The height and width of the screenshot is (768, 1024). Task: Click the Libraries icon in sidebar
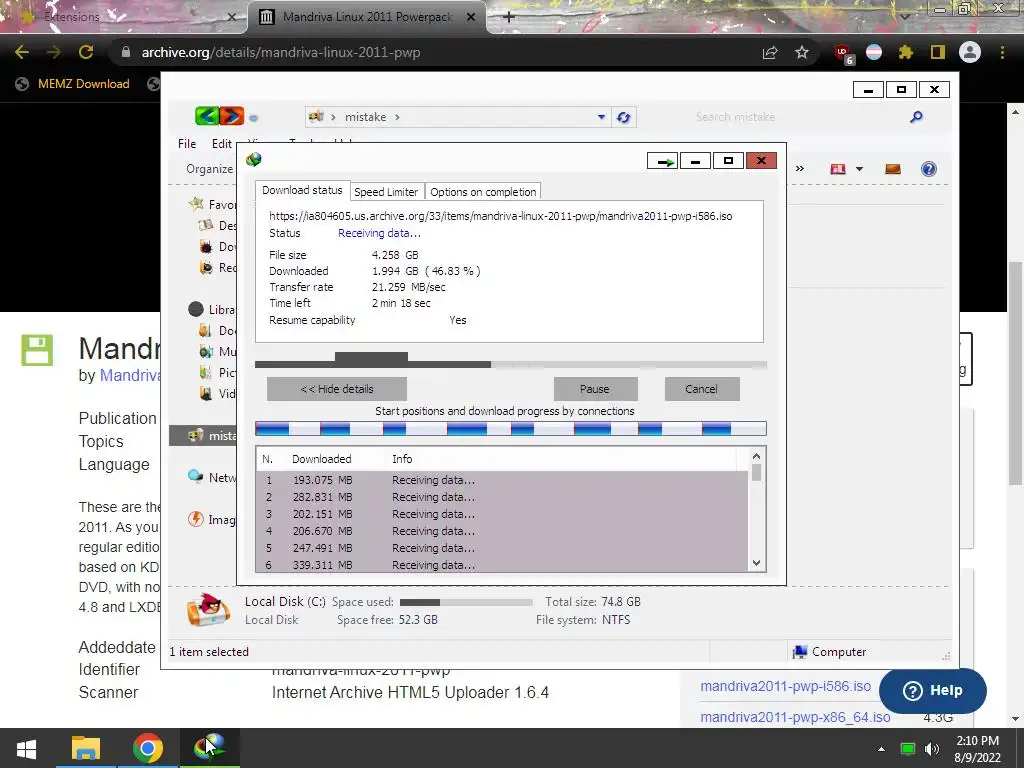pos(196,309)
